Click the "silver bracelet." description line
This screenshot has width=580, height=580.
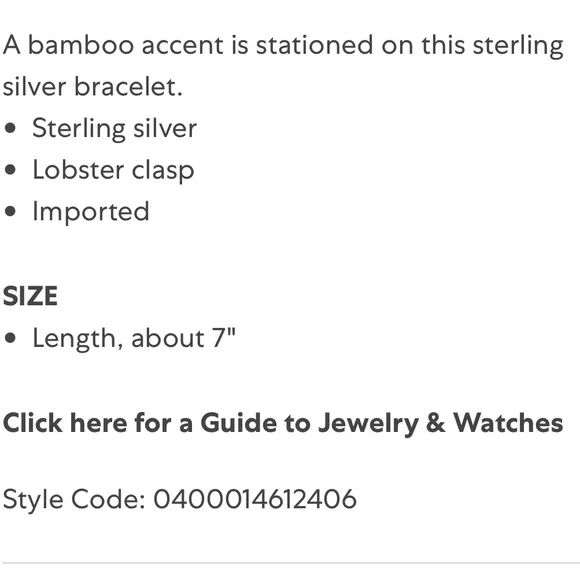93,87
